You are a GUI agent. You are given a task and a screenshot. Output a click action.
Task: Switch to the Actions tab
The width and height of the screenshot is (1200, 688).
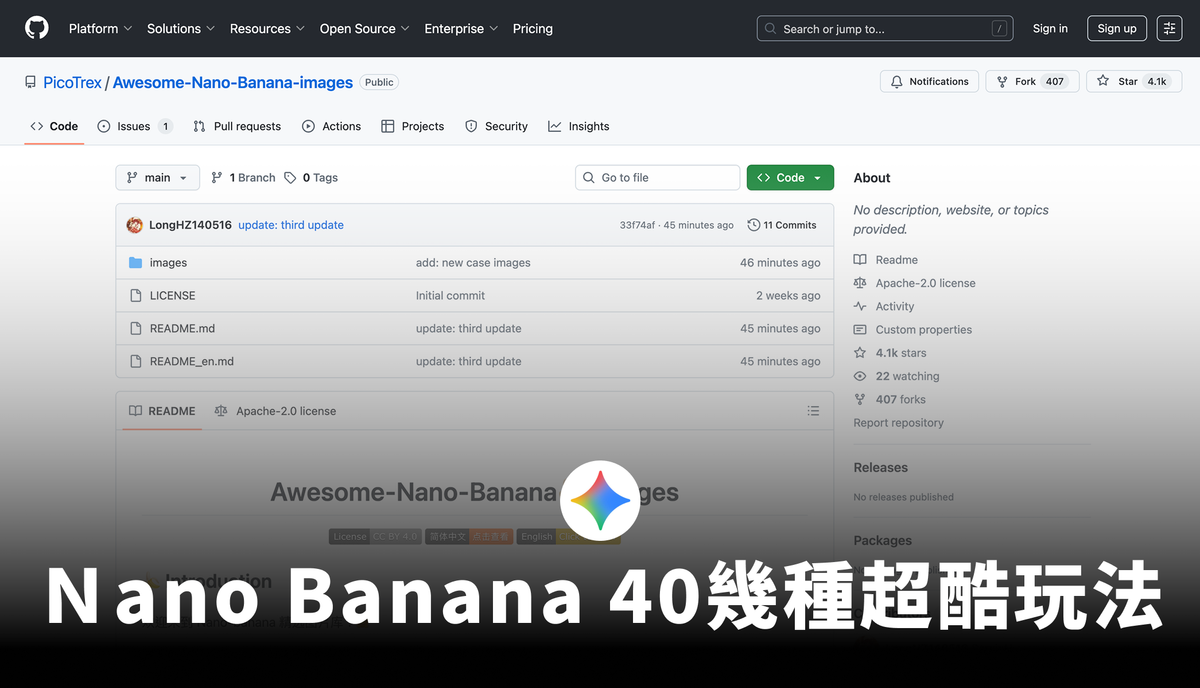click(331, 126)
